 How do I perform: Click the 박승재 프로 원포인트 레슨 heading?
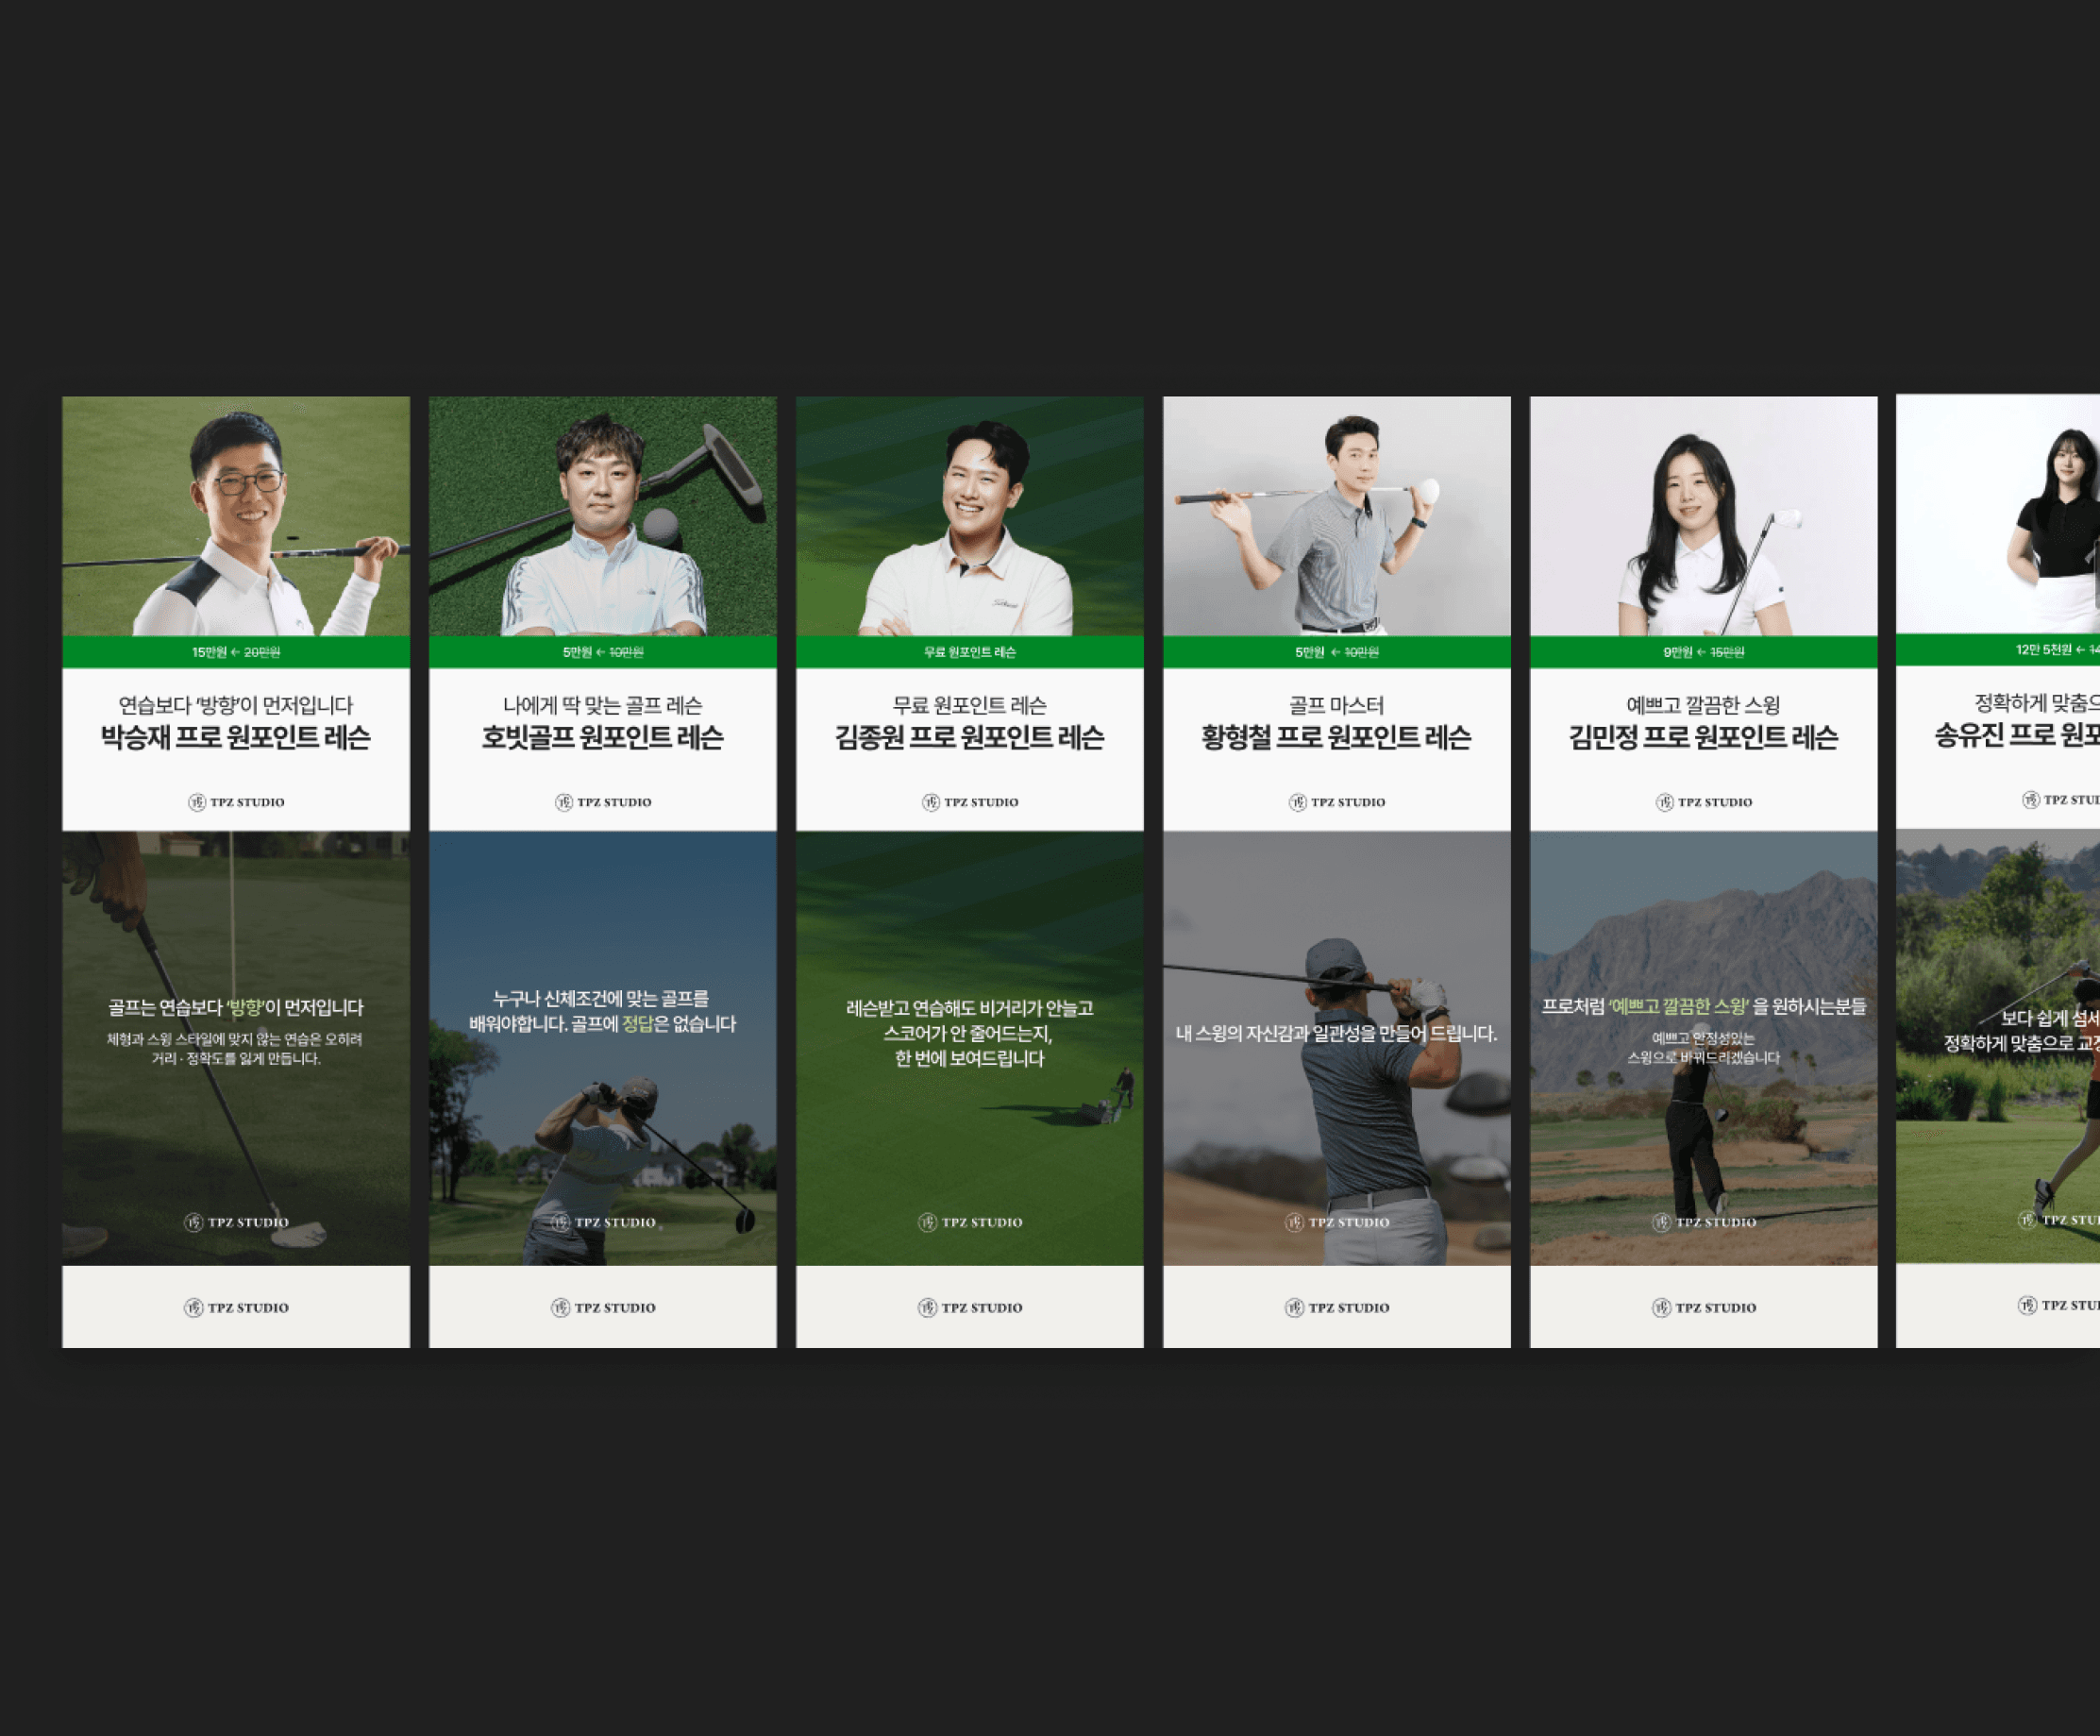(x=236, y=738)
